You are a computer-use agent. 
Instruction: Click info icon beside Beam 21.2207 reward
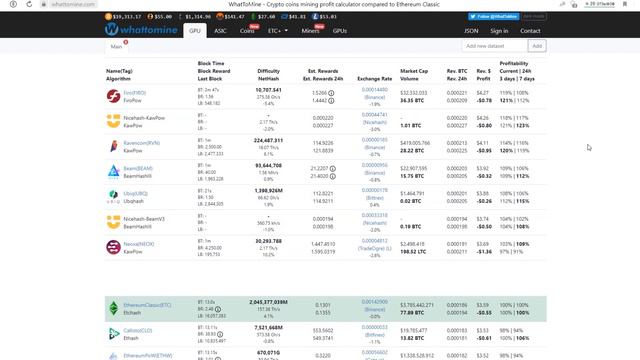[x=333, y=169]
